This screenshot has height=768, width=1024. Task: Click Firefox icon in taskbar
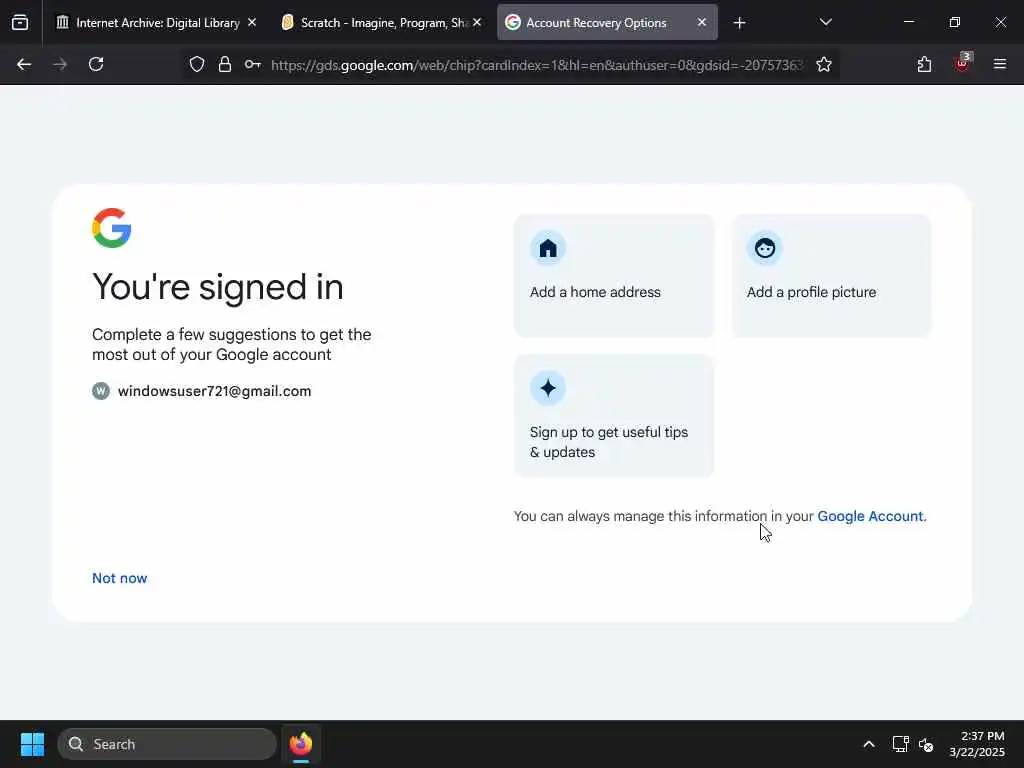(x=301, y=744)
